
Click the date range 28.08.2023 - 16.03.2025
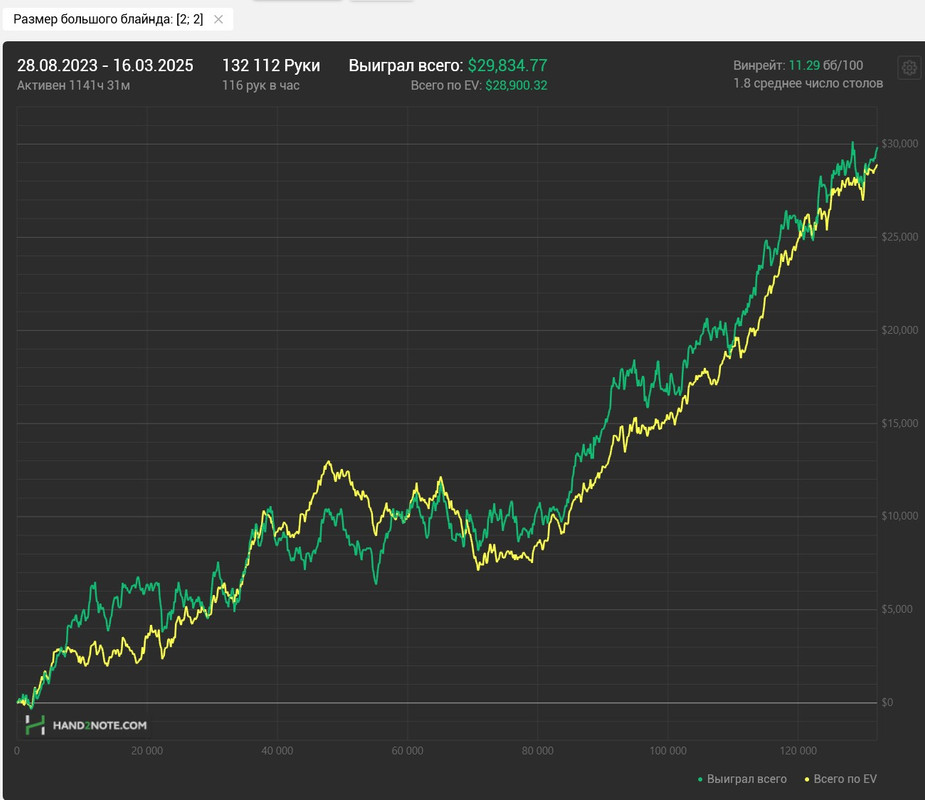coord(105,65)
